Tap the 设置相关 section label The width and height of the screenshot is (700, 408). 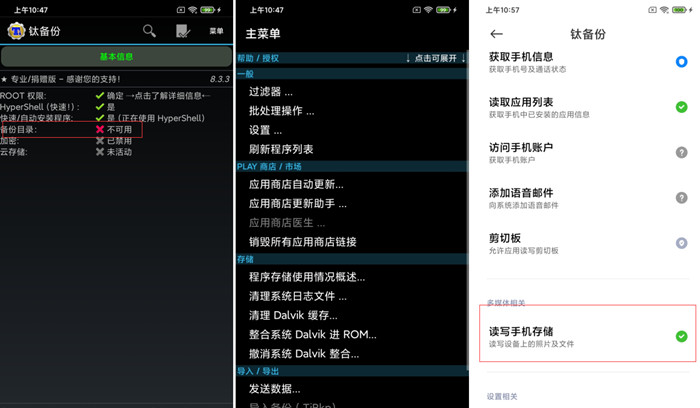coord(502,396)
